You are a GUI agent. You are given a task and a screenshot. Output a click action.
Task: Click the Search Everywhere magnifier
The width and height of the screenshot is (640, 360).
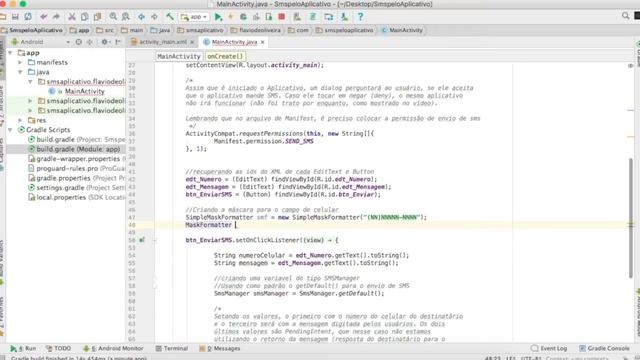point(625,16)
